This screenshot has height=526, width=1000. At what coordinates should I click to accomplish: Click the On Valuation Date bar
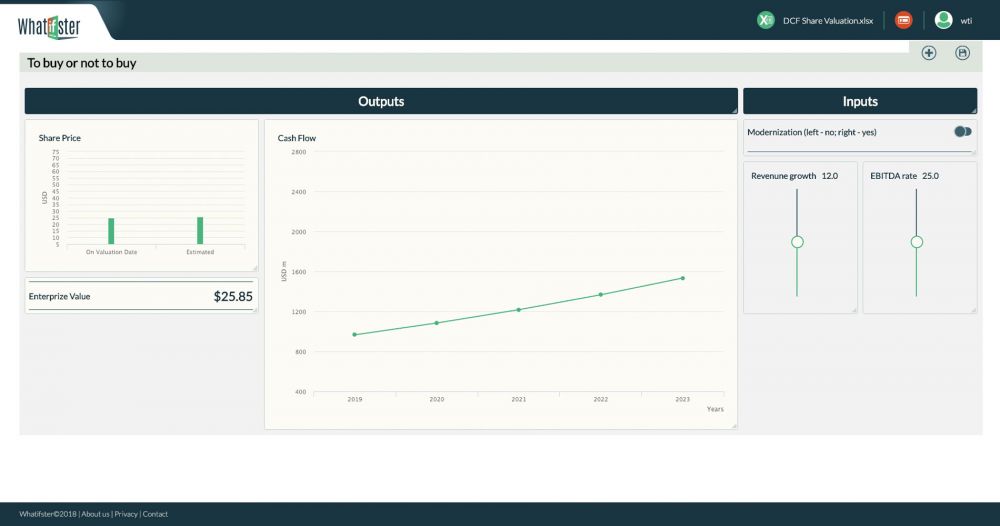[111, 231]
